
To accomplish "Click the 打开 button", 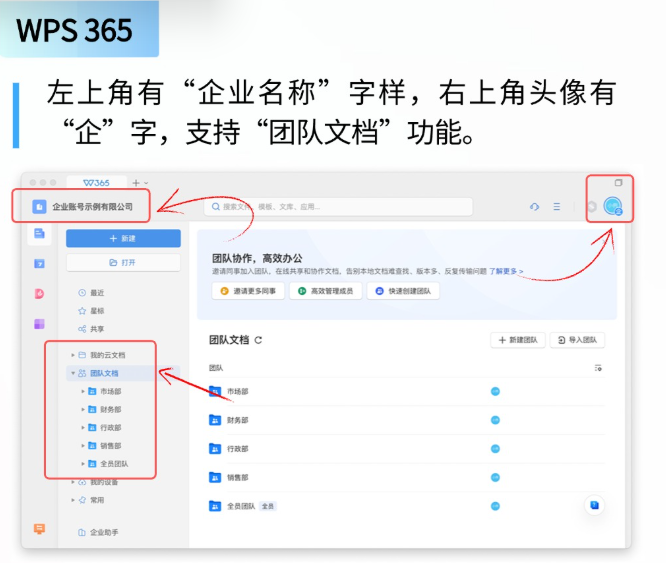I will (123, 263).
